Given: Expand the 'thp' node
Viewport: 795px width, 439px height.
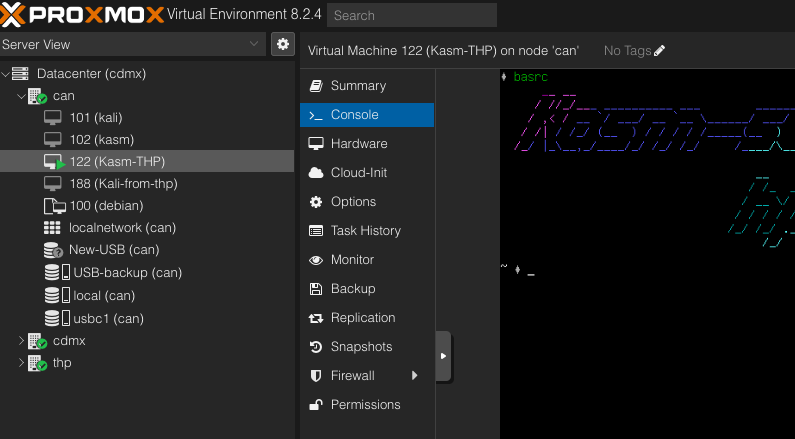Looking at the screenshot, I should tap(22, 363).
